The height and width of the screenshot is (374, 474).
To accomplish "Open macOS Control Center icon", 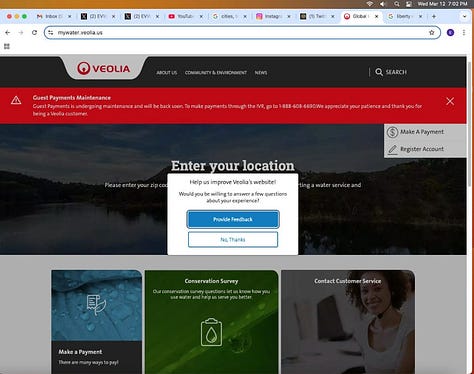I will click(409, 4).
